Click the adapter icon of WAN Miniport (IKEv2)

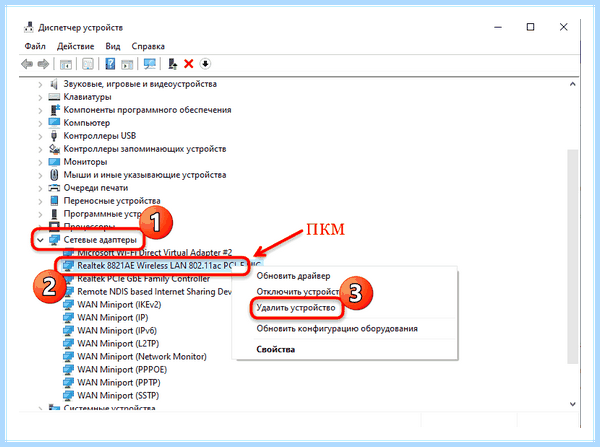click(68, 305)
